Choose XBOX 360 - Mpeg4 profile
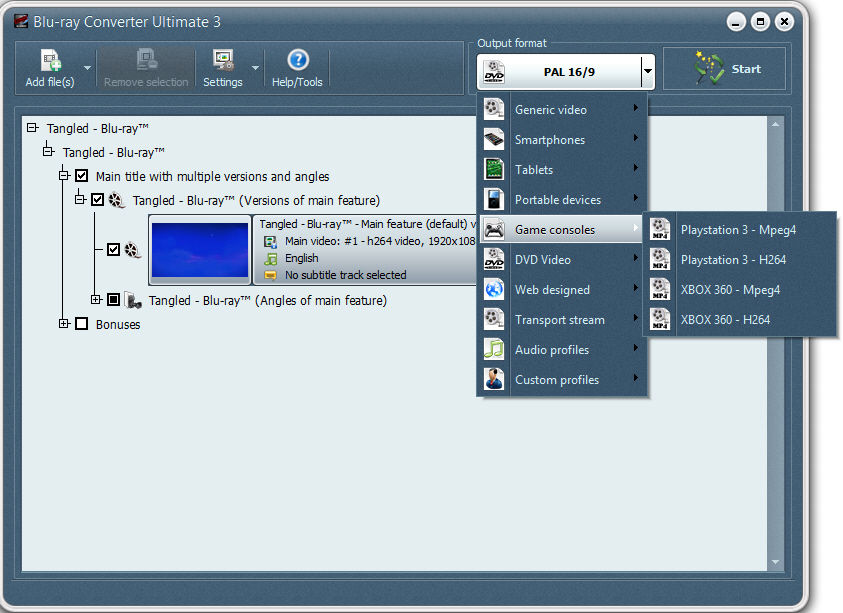Screen dimensions: 843x613 point(740,290)
